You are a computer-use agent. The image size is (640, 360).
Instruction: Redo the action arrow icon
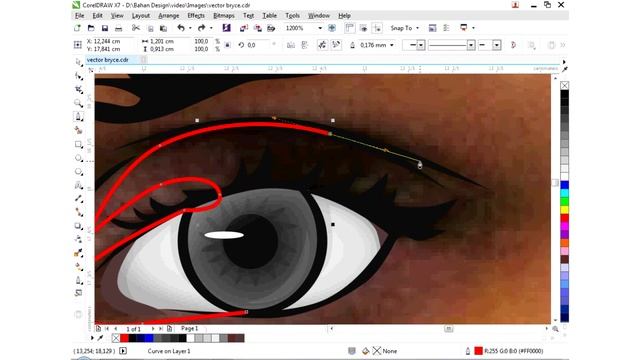pos(202,28)
